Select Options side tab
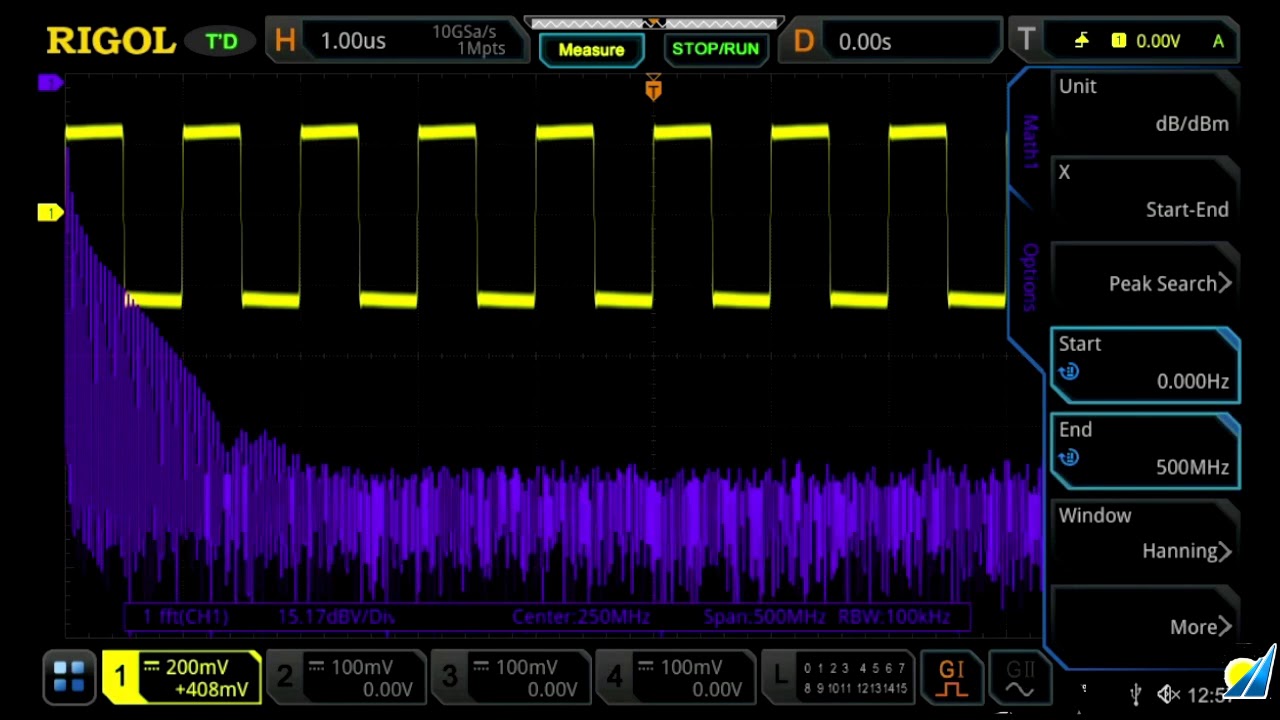Image resolution: width=1280 pixels, height=720 pixels. (x=1030, y=277)
